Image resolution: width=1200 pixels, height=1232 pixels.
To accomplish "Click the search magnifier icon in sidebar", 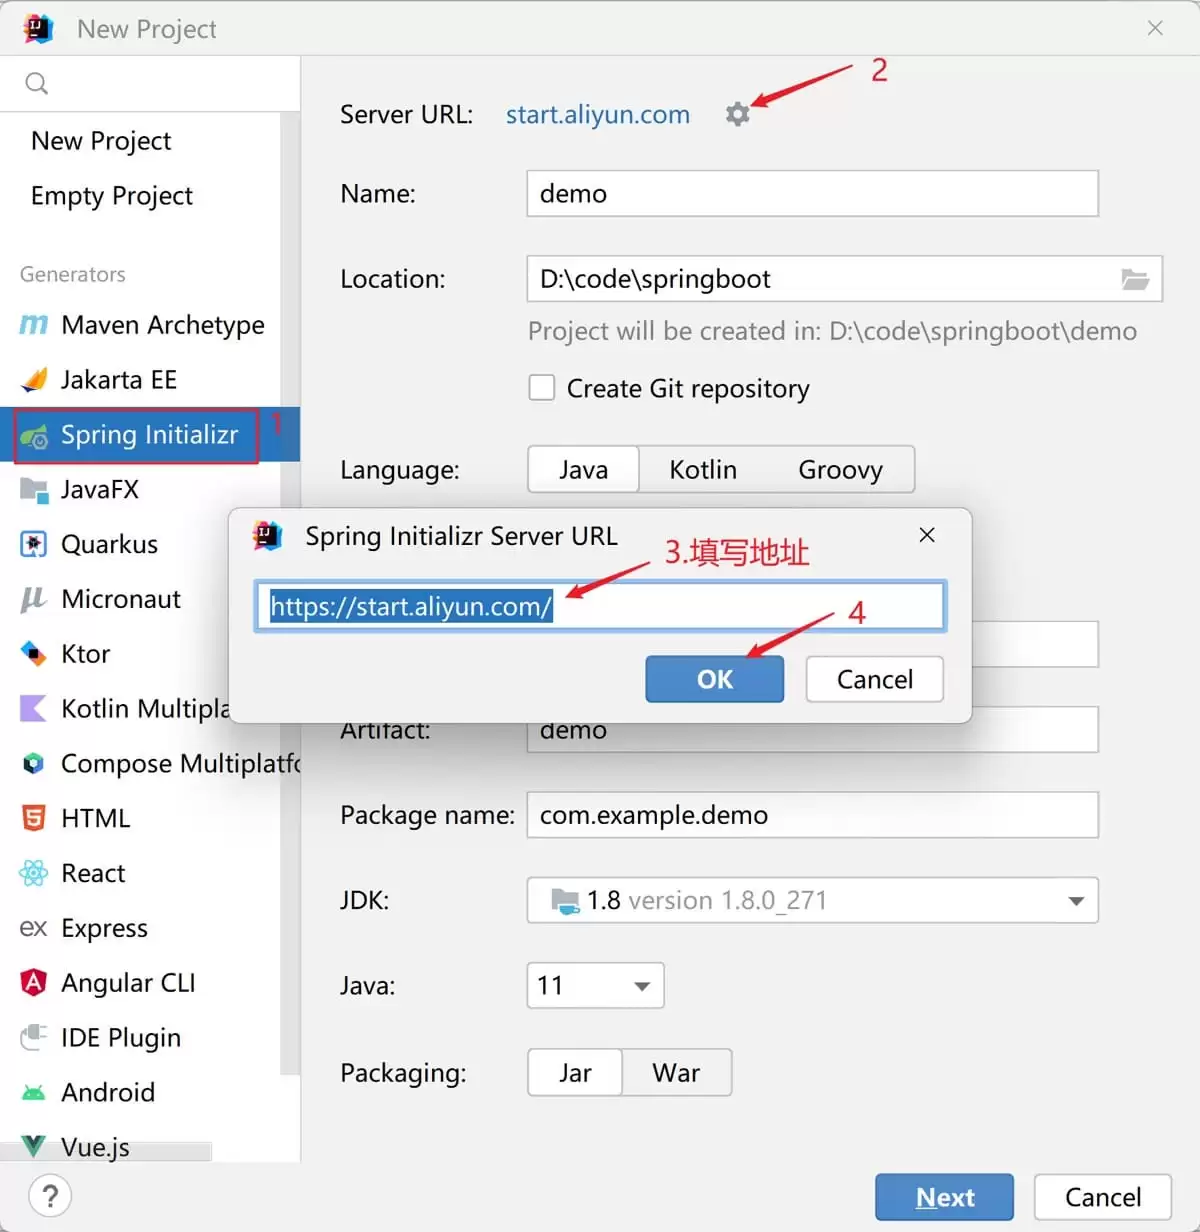I will coord(37,84).
